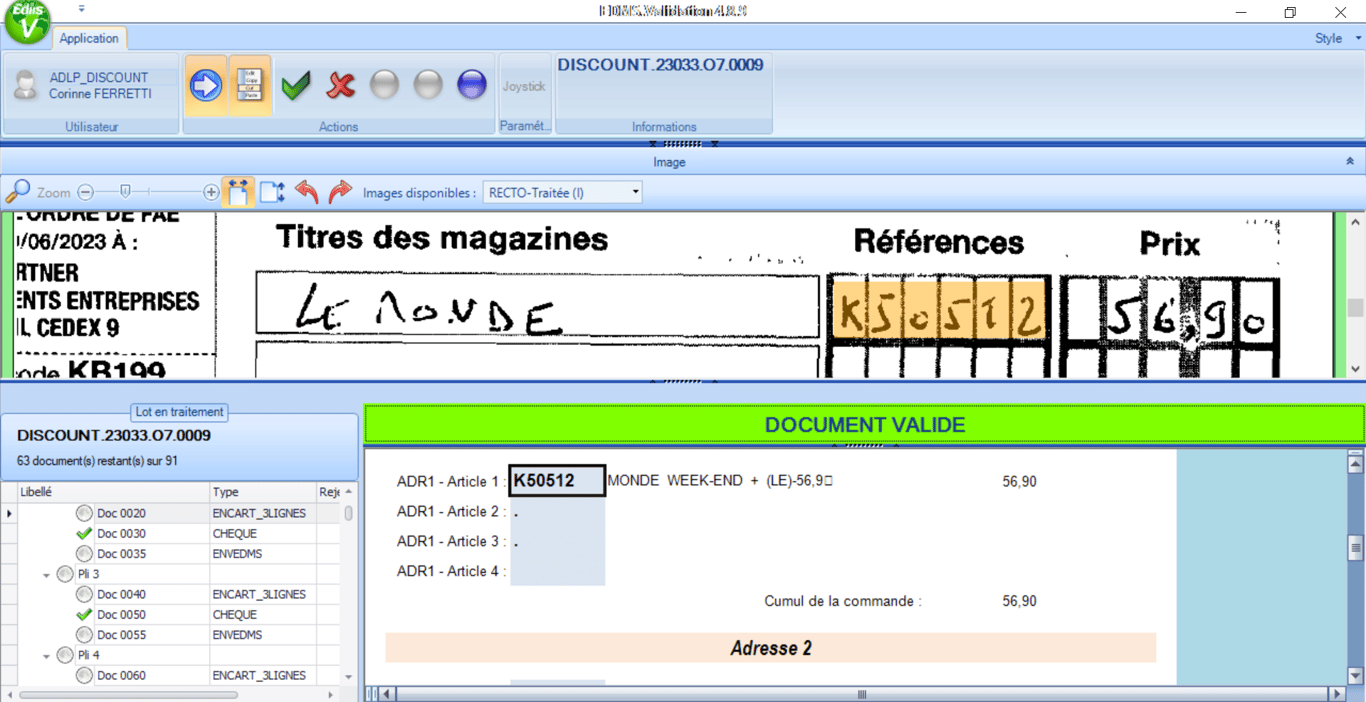Open the Style menu
Screen dimensions: 1366x702
pos(1329,38)
